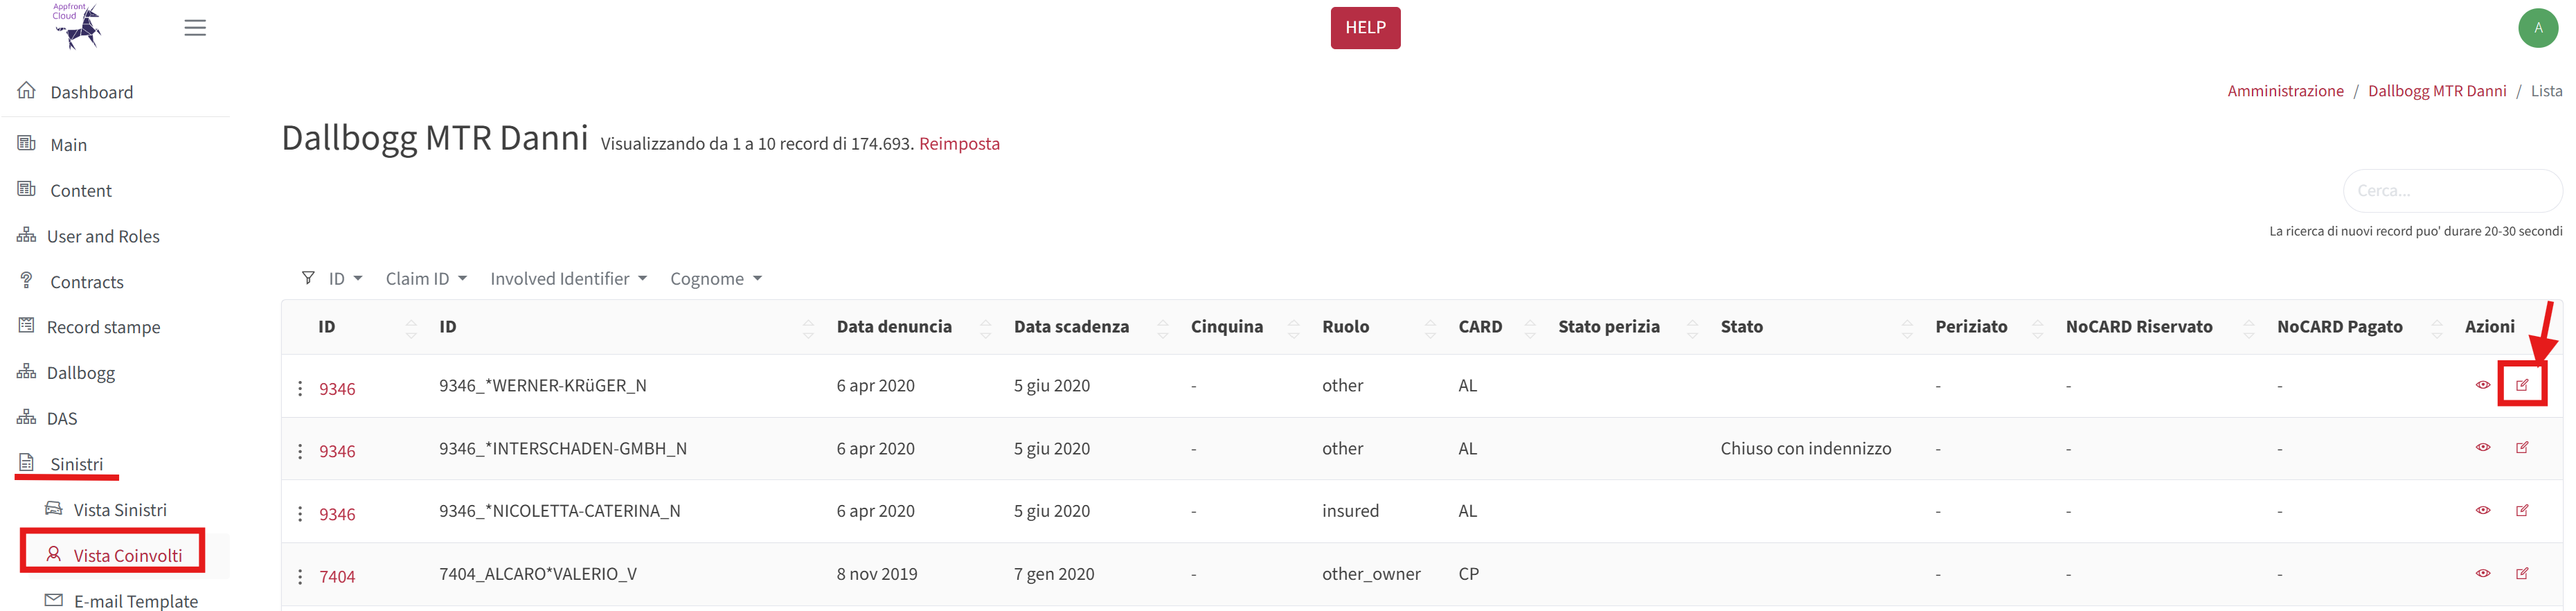Viewport: 2576px width, 611px height.
Task: Open the green user avatar menu
Action: [2537, 28]
